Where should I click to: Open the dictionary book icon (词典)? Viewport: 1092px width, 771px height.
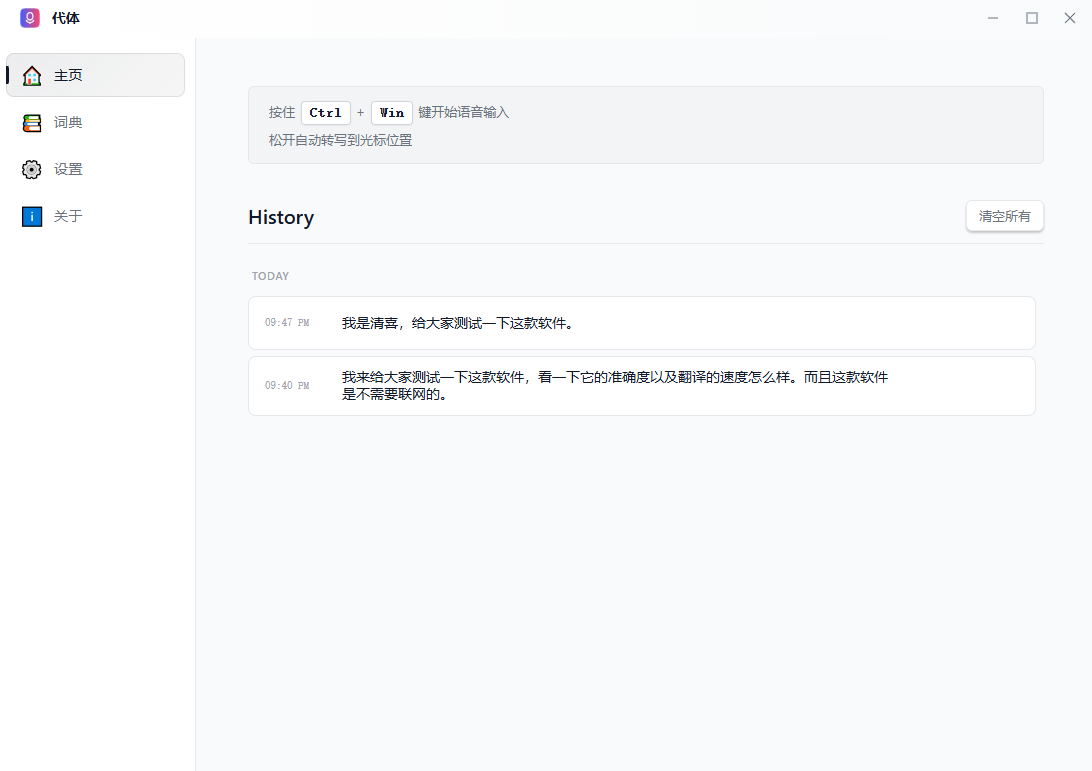[x=31, y=122]
